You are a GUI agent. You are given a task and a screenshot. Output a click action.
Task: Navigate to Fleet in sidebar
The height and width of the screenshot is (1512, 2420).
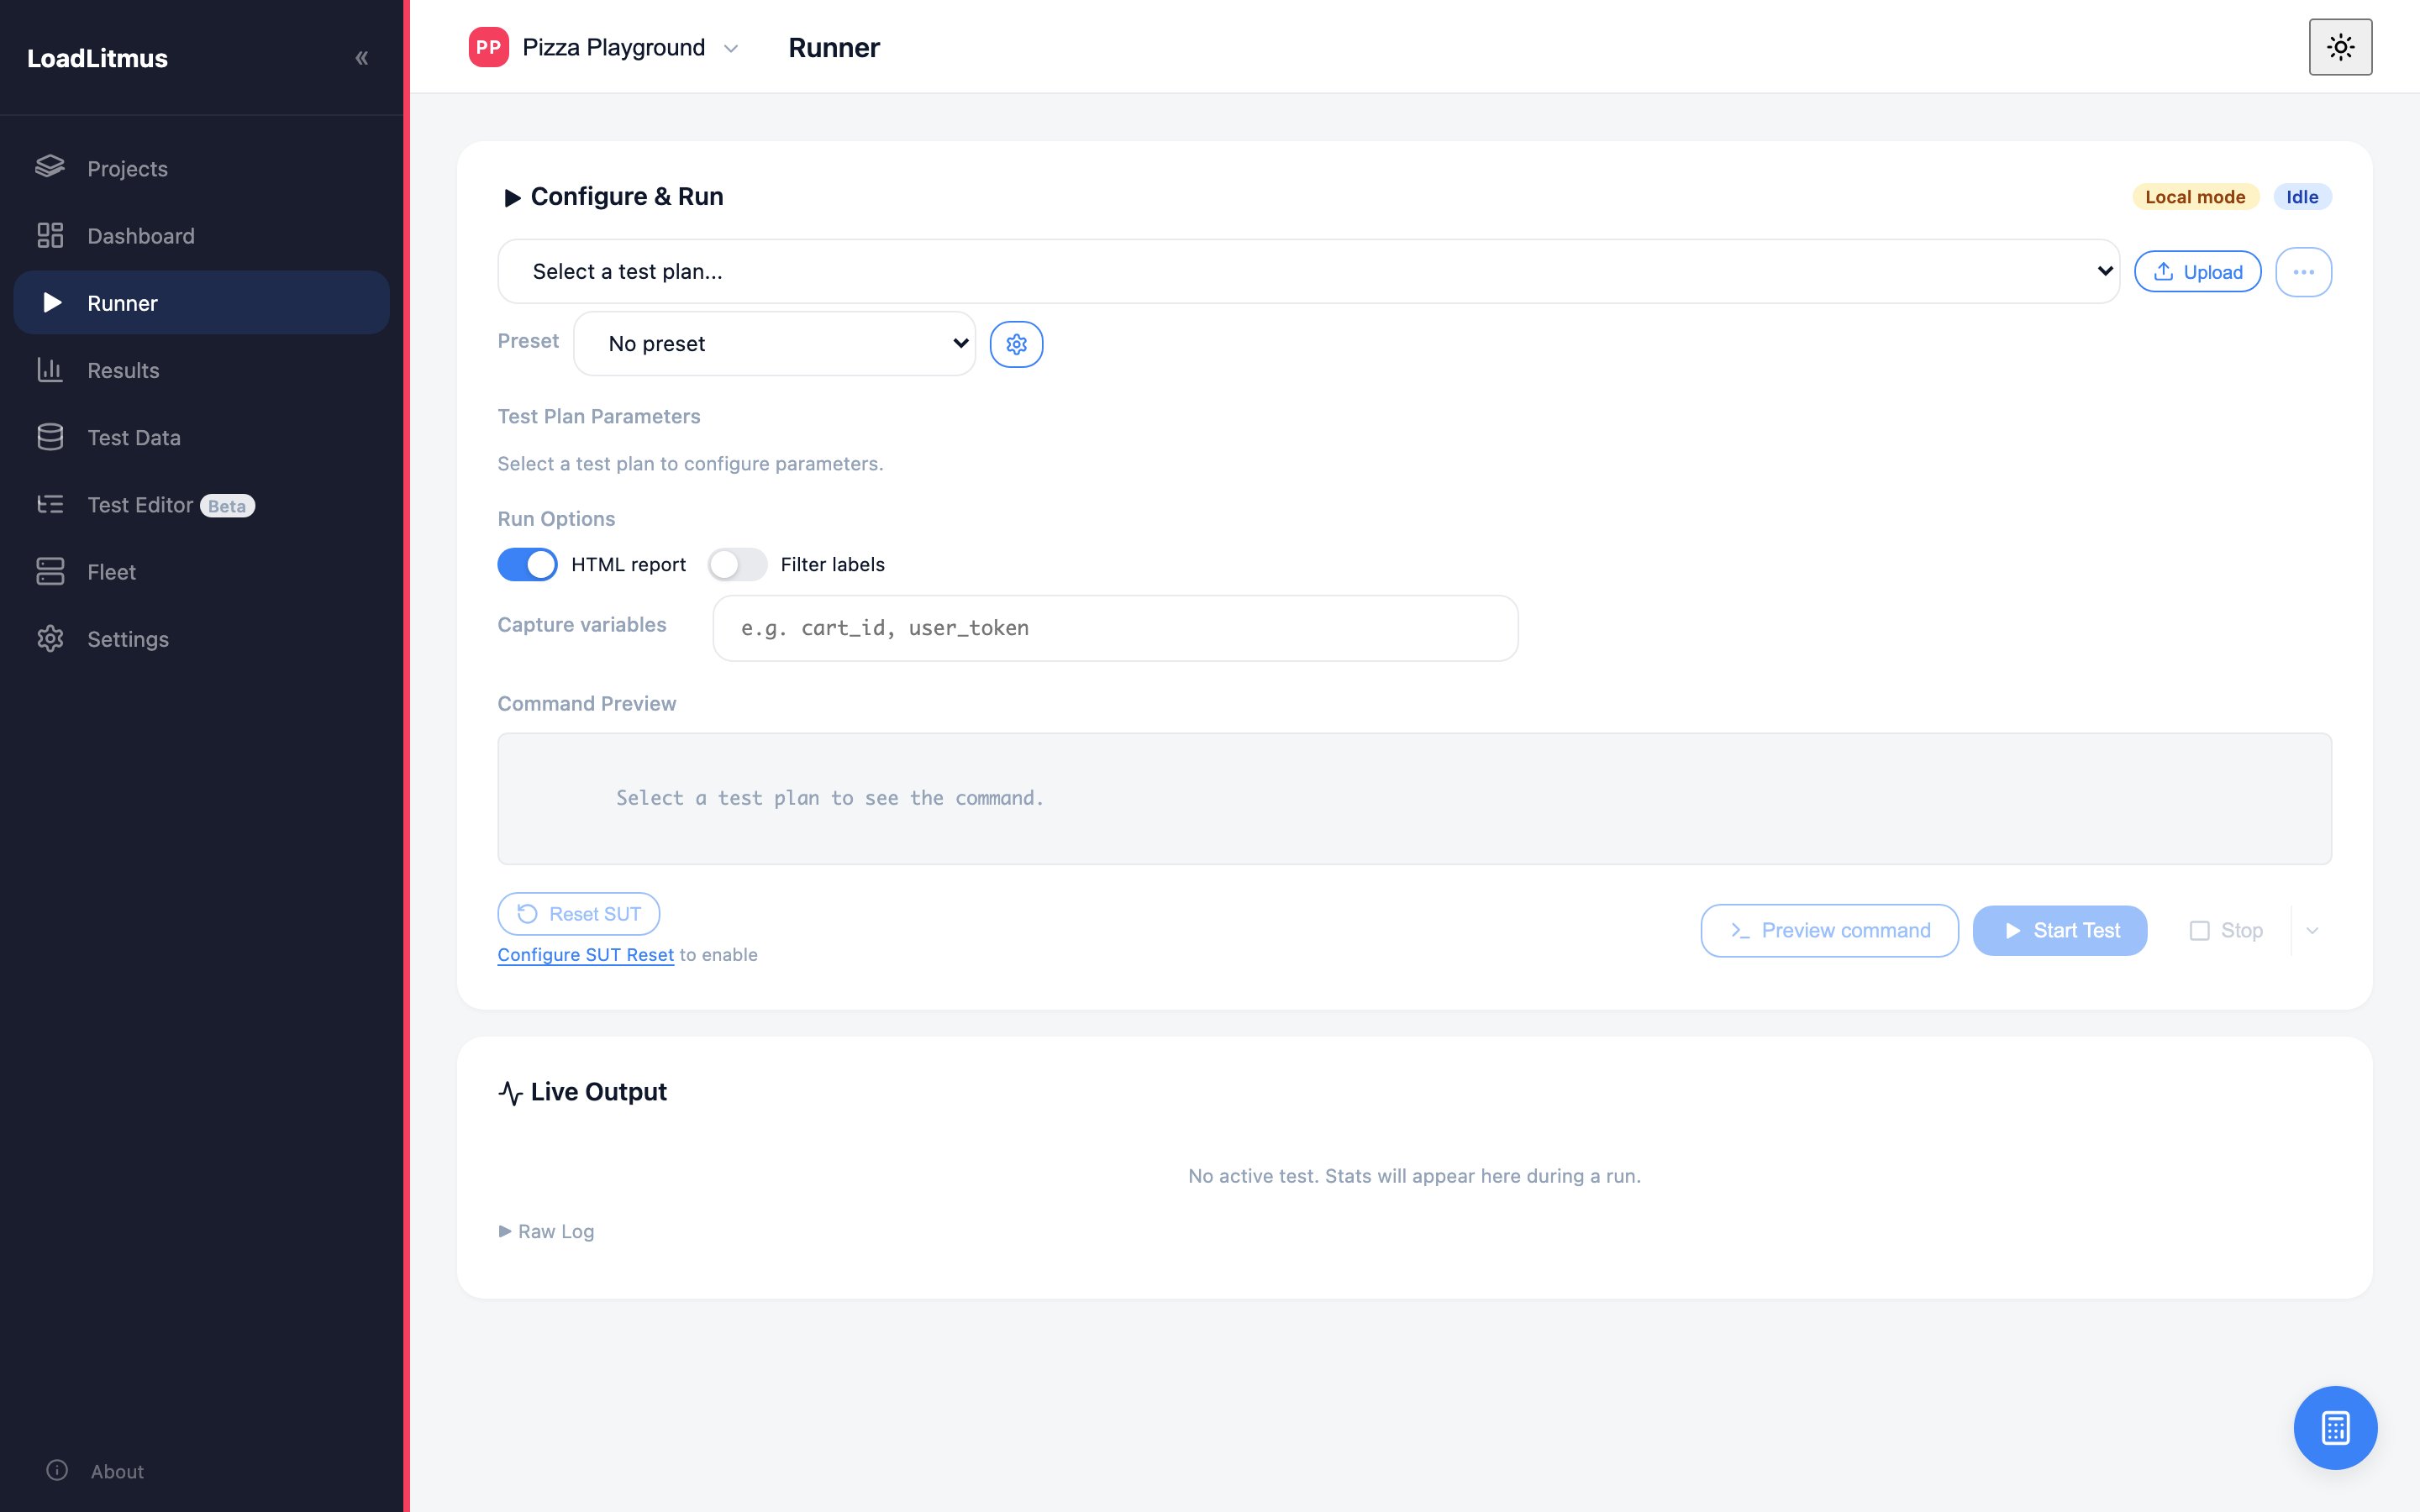(x=201, y=571)
